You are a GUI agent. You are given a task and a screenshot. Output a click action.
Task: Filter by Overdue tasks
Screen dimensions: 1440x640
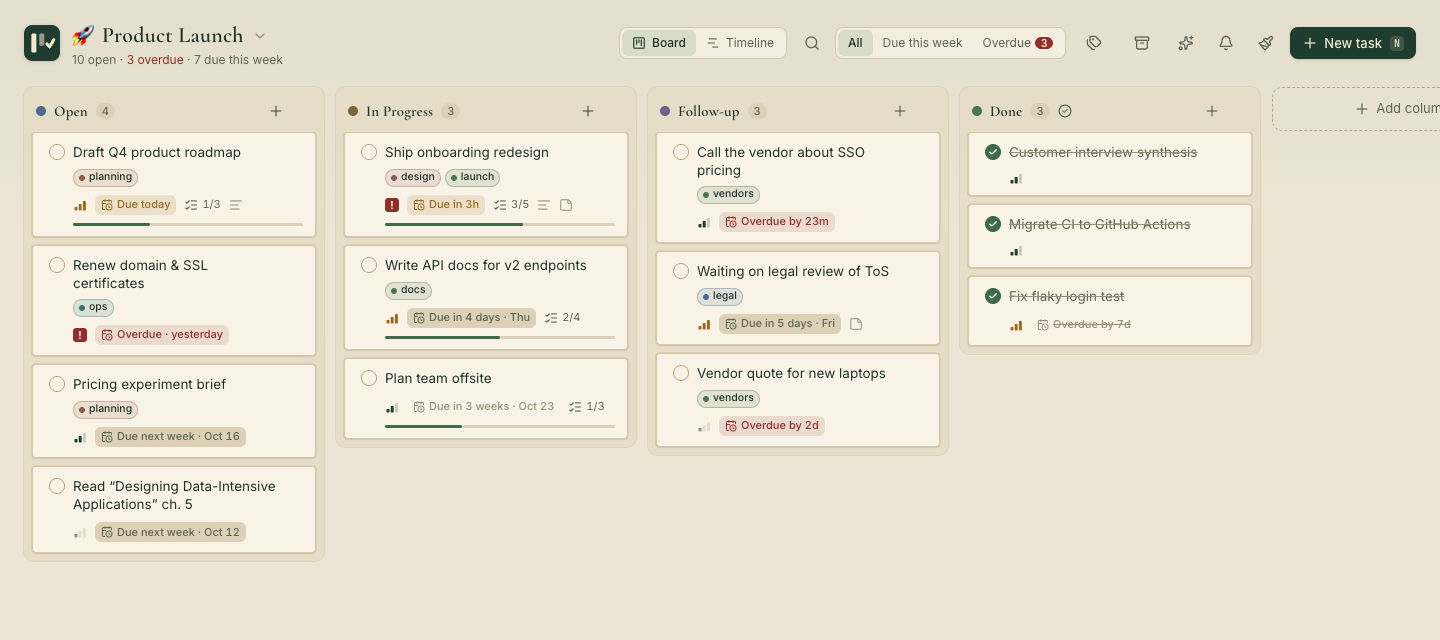pyautogui.click(x=1017, y=43)
